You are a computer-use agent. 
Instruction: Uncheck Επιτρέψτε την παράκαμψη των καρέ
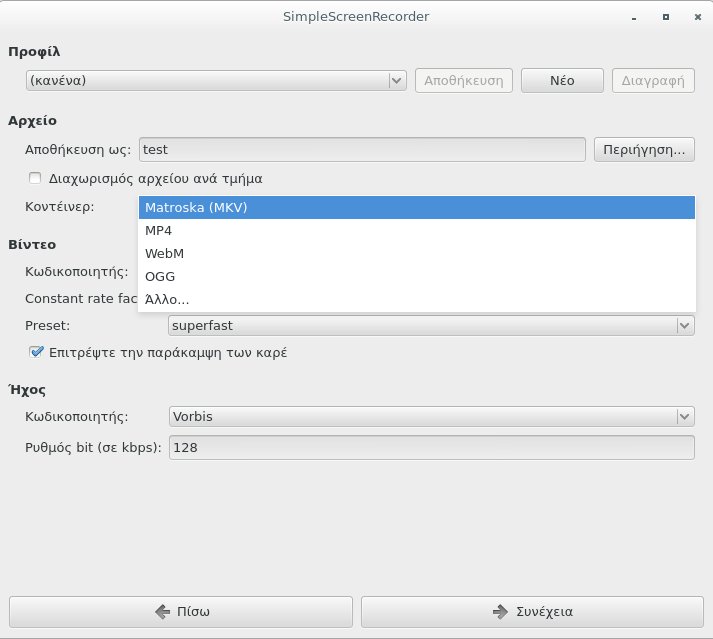coord(36,352)
